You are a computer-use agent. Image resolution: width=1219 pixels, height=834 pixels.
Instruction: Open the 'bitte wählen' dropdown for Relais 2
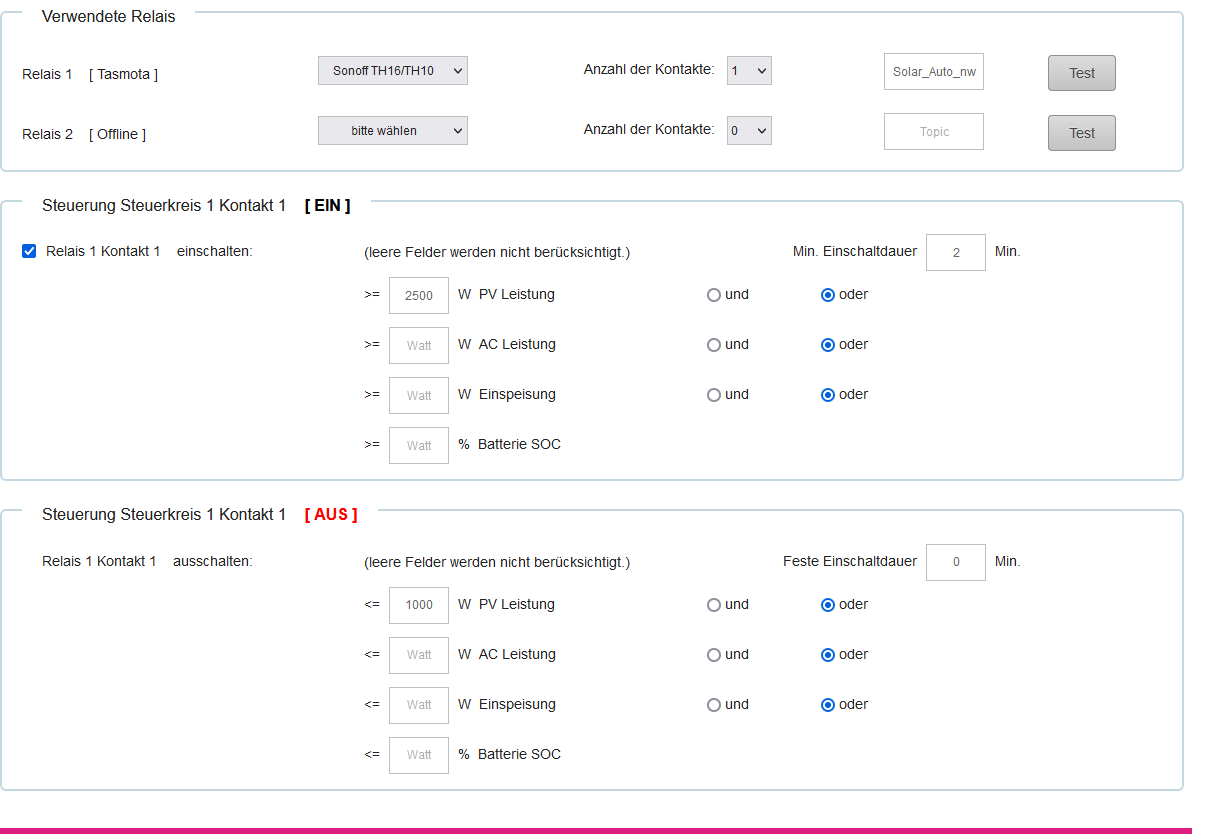coord(392,131)
